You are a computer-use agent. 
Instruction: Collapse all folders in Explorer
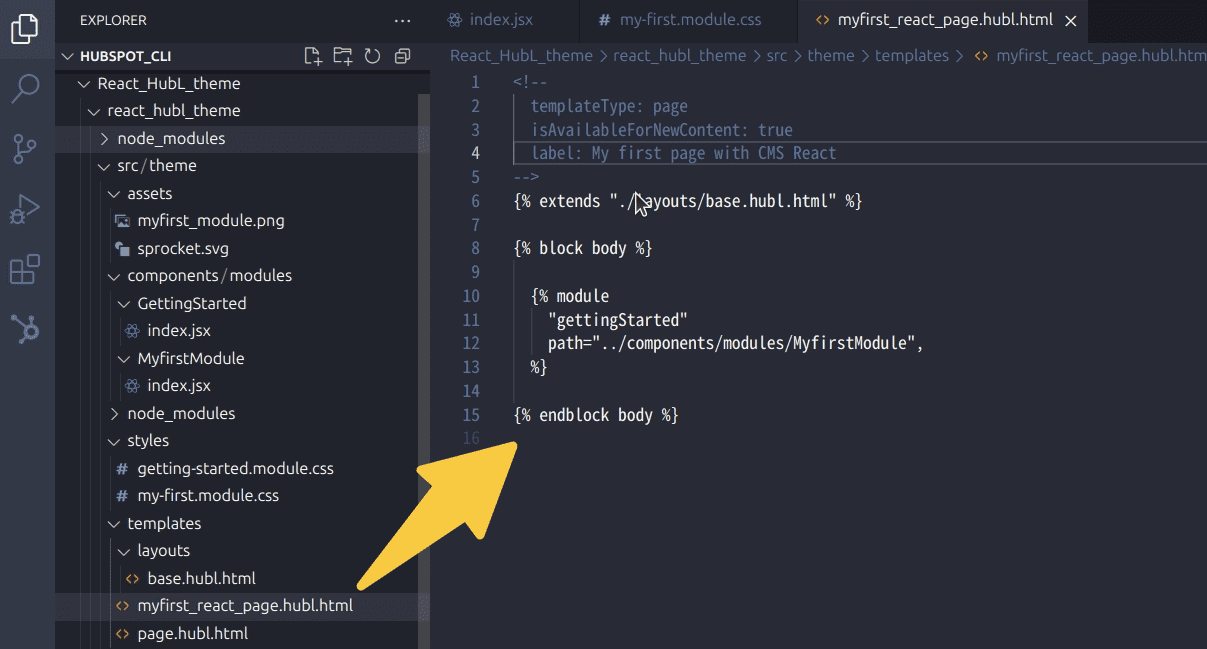click(402, 56)
